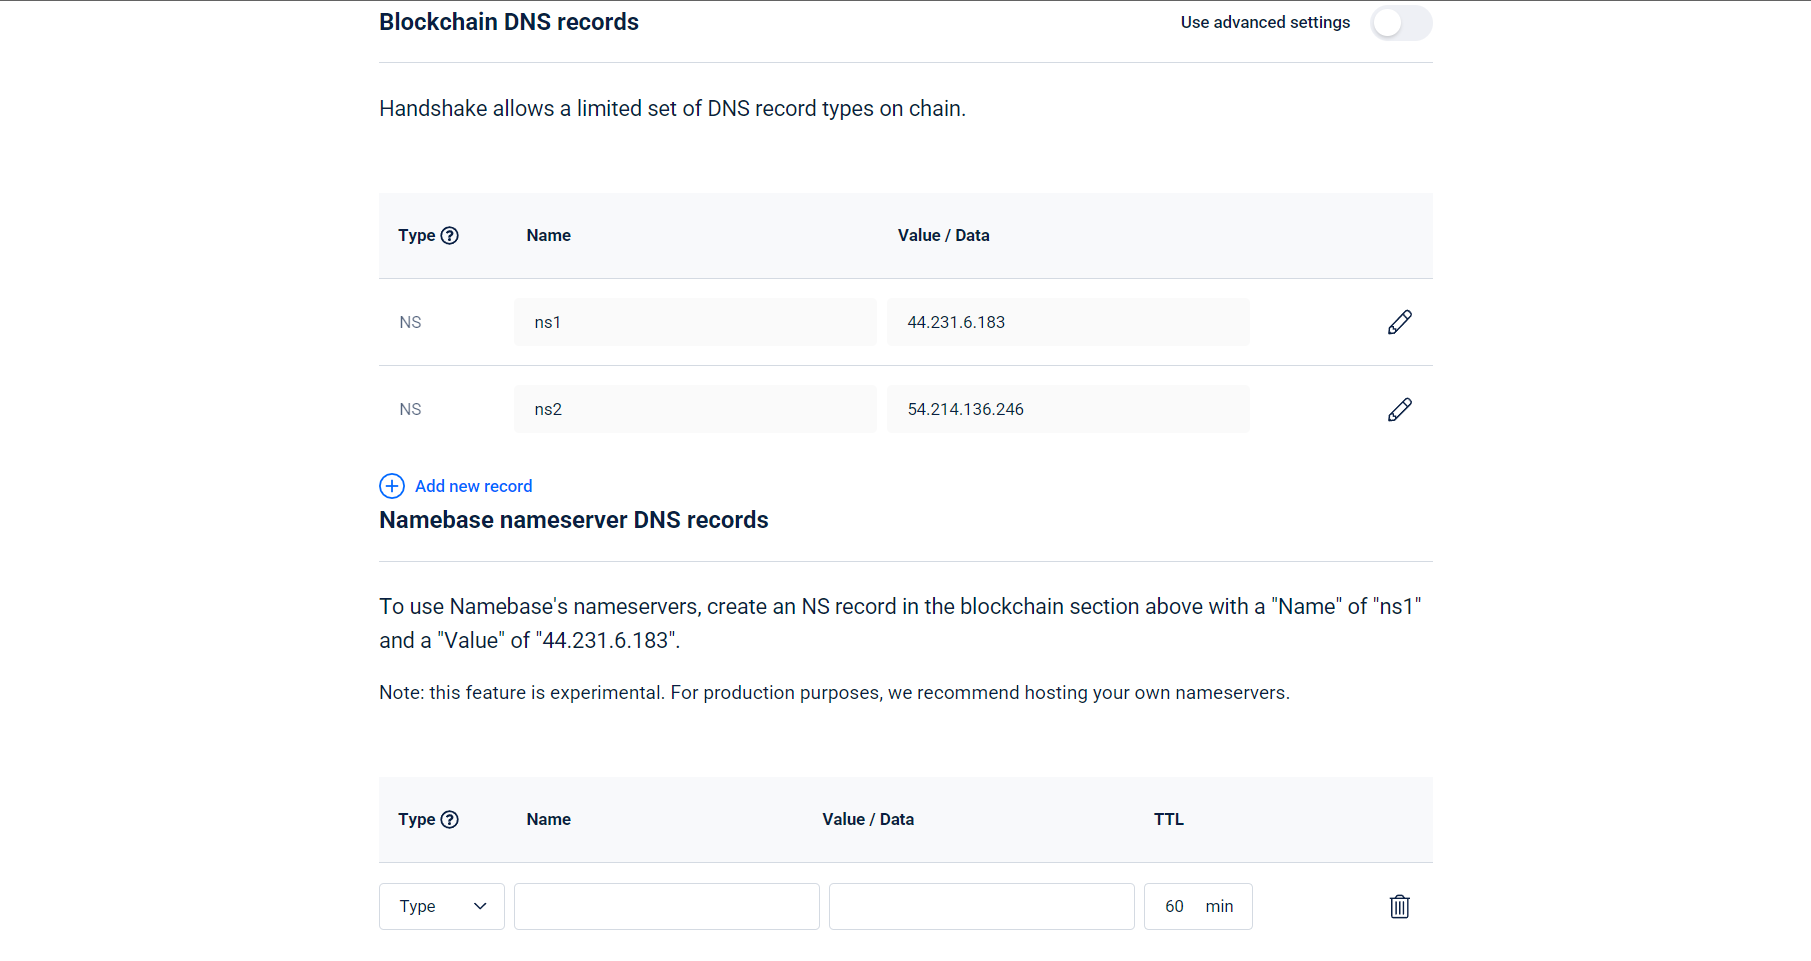Open the Type dropdown in Namebase records
The width and height of the screenshot is (1811, 961).
[442, 907]
